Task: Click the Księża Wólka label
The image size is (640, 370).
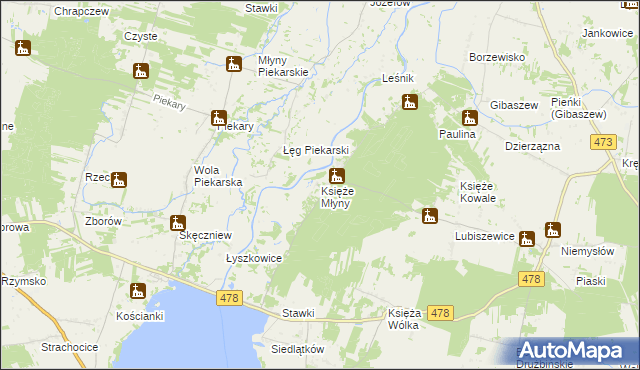Action: click(x=404, y=319)
